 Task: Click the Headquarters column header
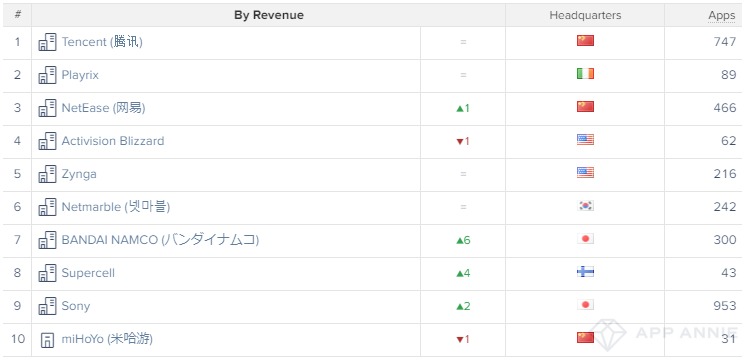[x=585, y=15]
